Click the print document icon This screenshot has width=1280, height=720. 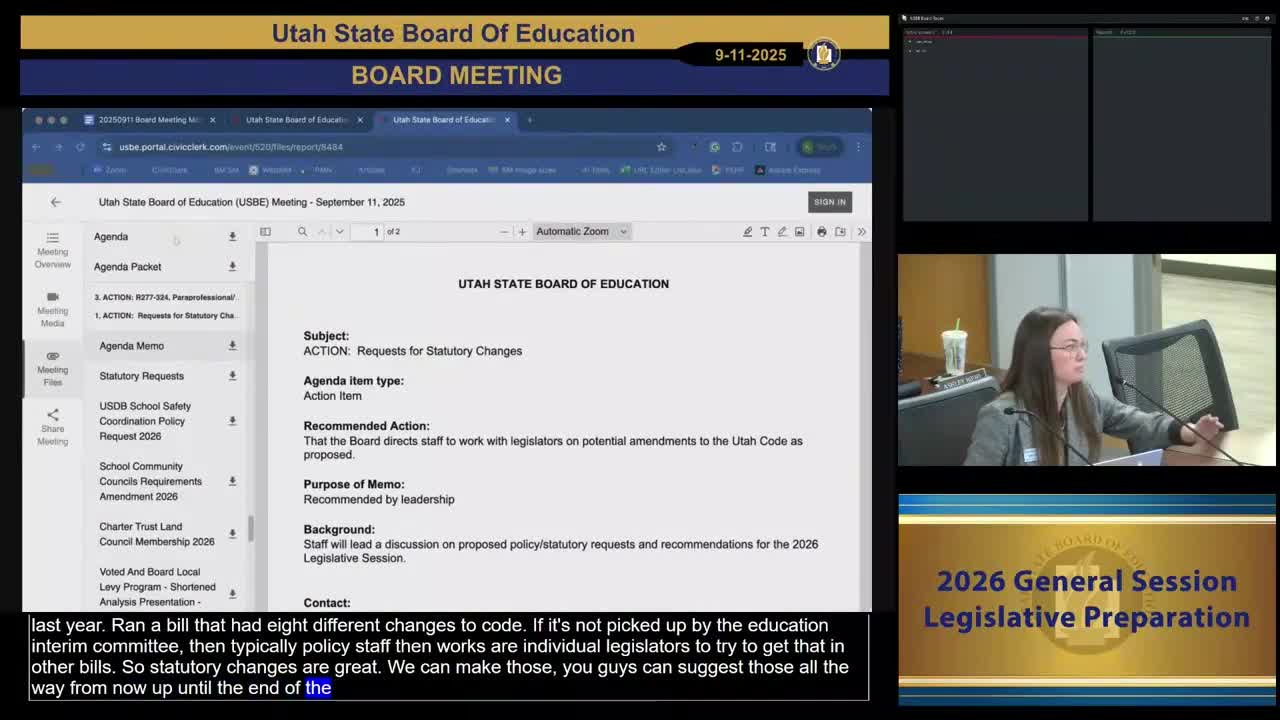(821, 231)
